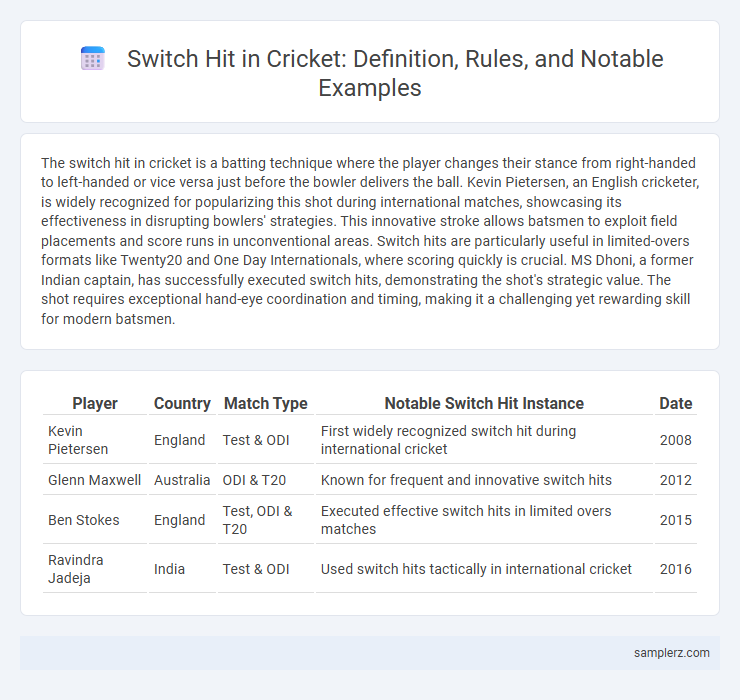This screenshot has width=740, height=700.
Task: Click the 2008 date cell
Action: pyautogui.click(x=676, y=440)
